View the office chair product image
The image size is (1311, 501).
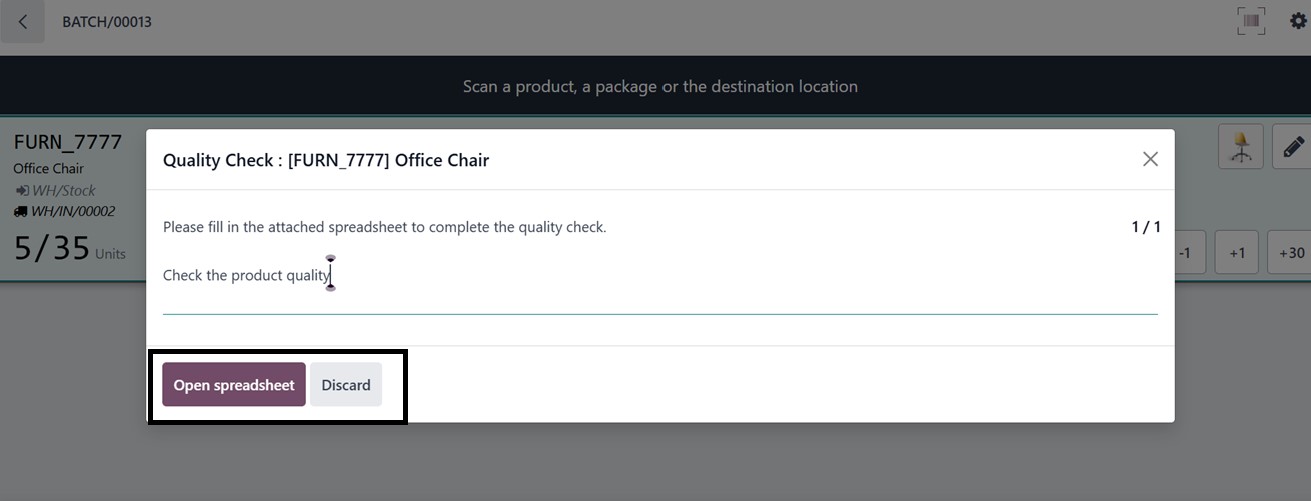click(1241, 147)
